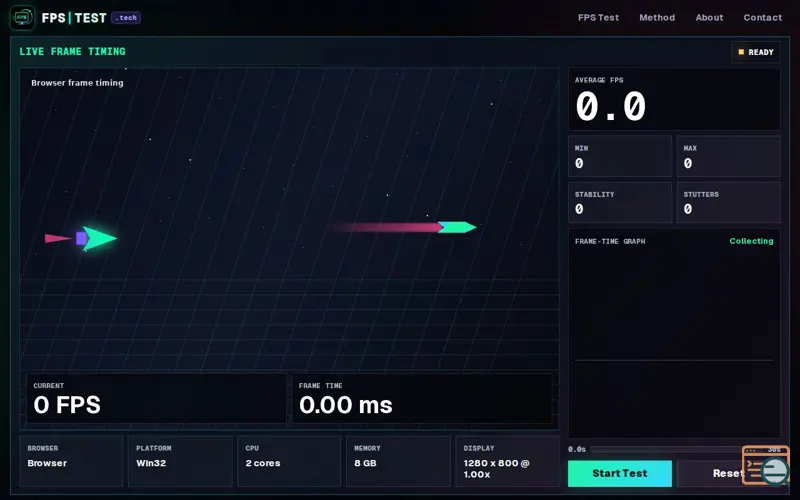Open the FPS Test nav link
This screenshot has height=500, width=800.
[598, 17]
